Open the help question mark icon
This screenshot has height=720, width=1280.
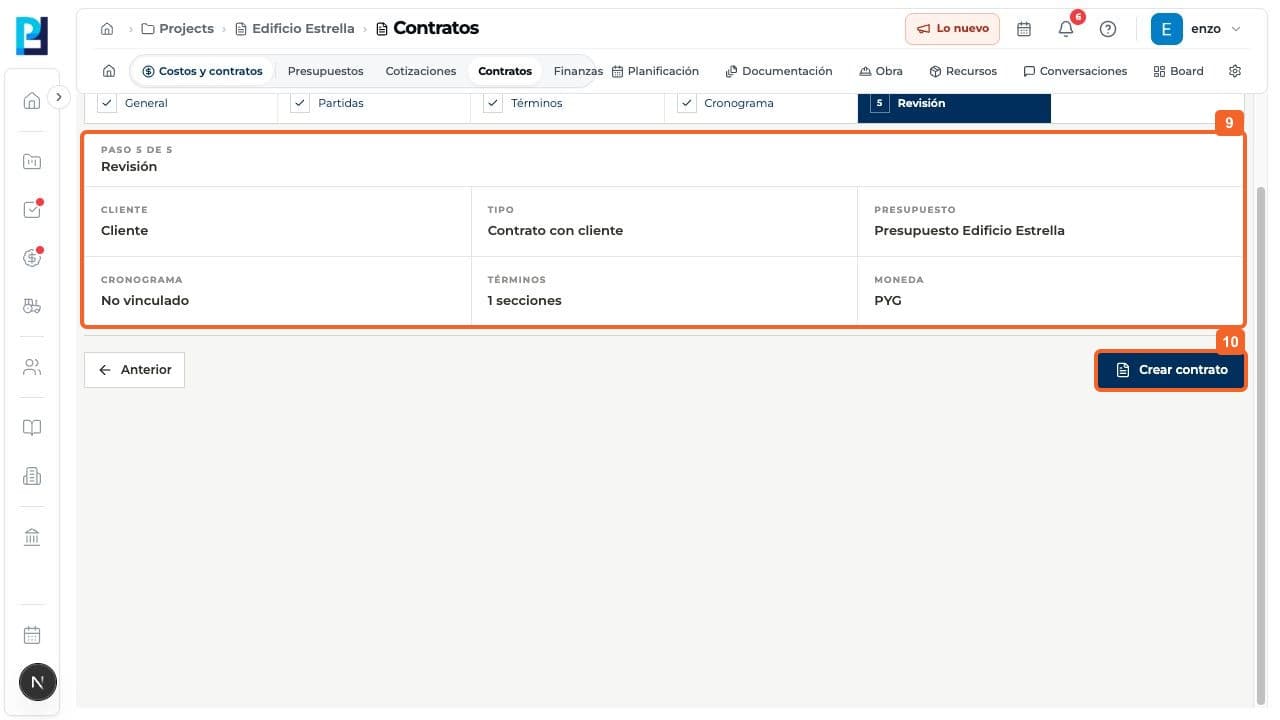tap(1108, 29)
